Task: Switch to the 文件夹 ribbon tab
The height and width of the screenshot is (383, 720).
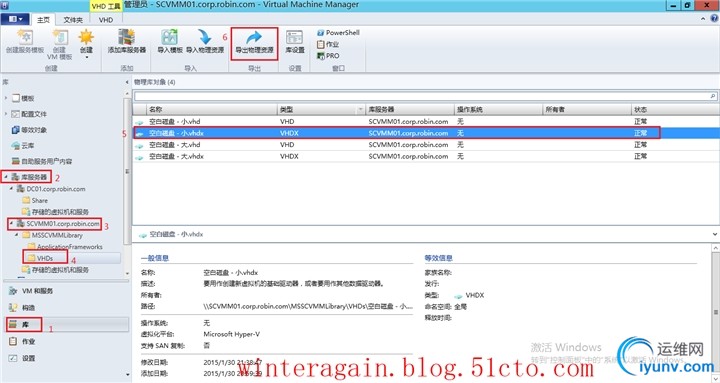Action: pos(73,20)
